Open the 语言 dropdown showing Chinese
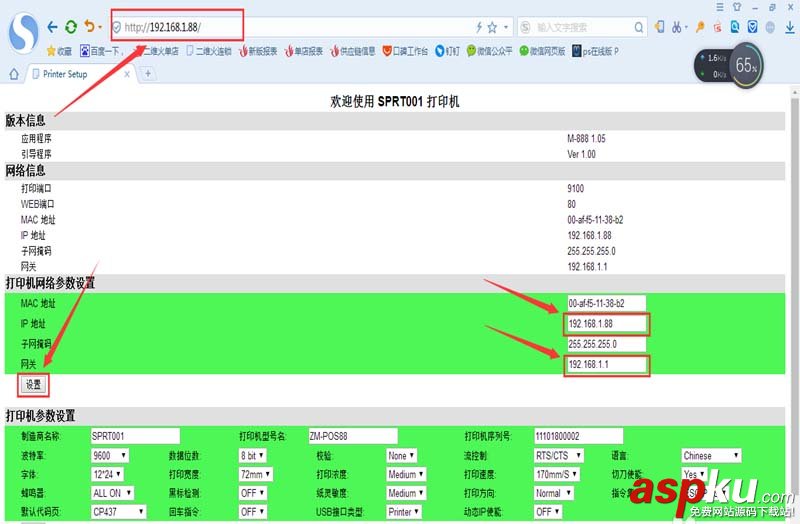The height and width of the screenshot is (524, 800). pos(711,455)
